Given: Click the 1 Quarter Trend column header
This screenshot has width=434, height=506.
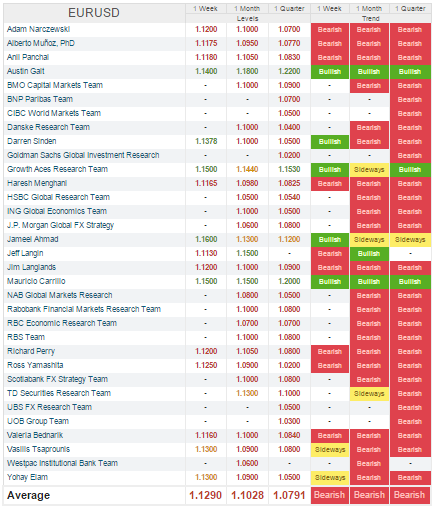Looking at the screenshot, I should [x=410, y=9].
